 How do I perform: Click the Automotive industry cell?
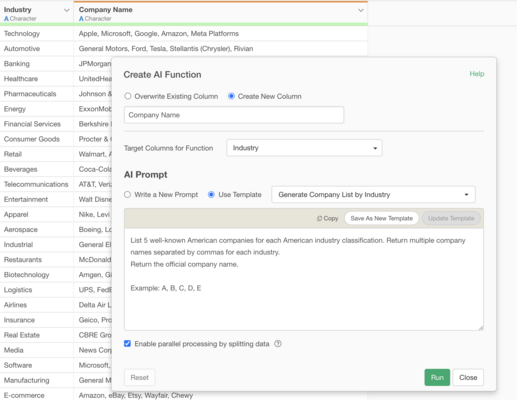pyautogui.click(x=37, y=49)
